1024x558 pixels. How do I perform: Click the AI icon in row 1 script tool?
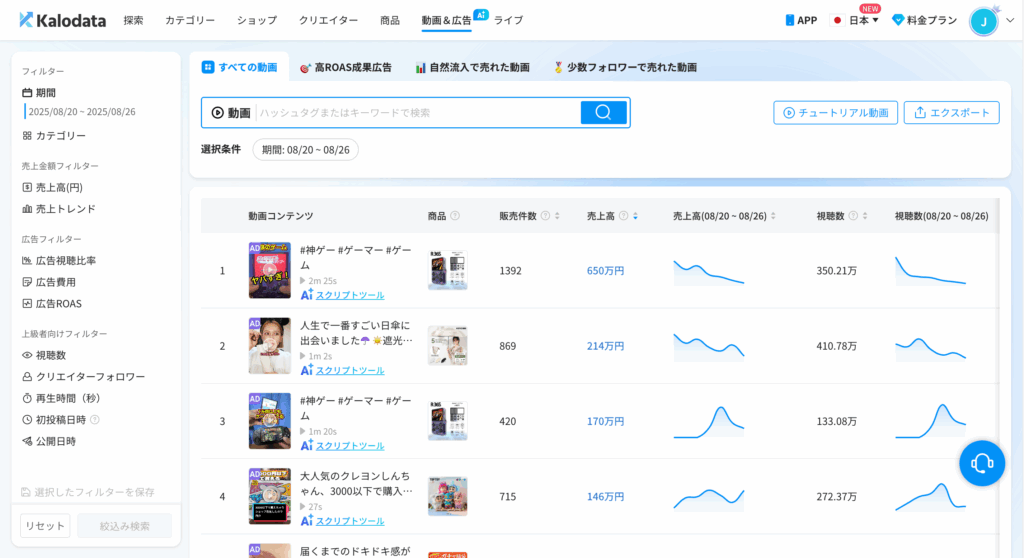(306, 295)
